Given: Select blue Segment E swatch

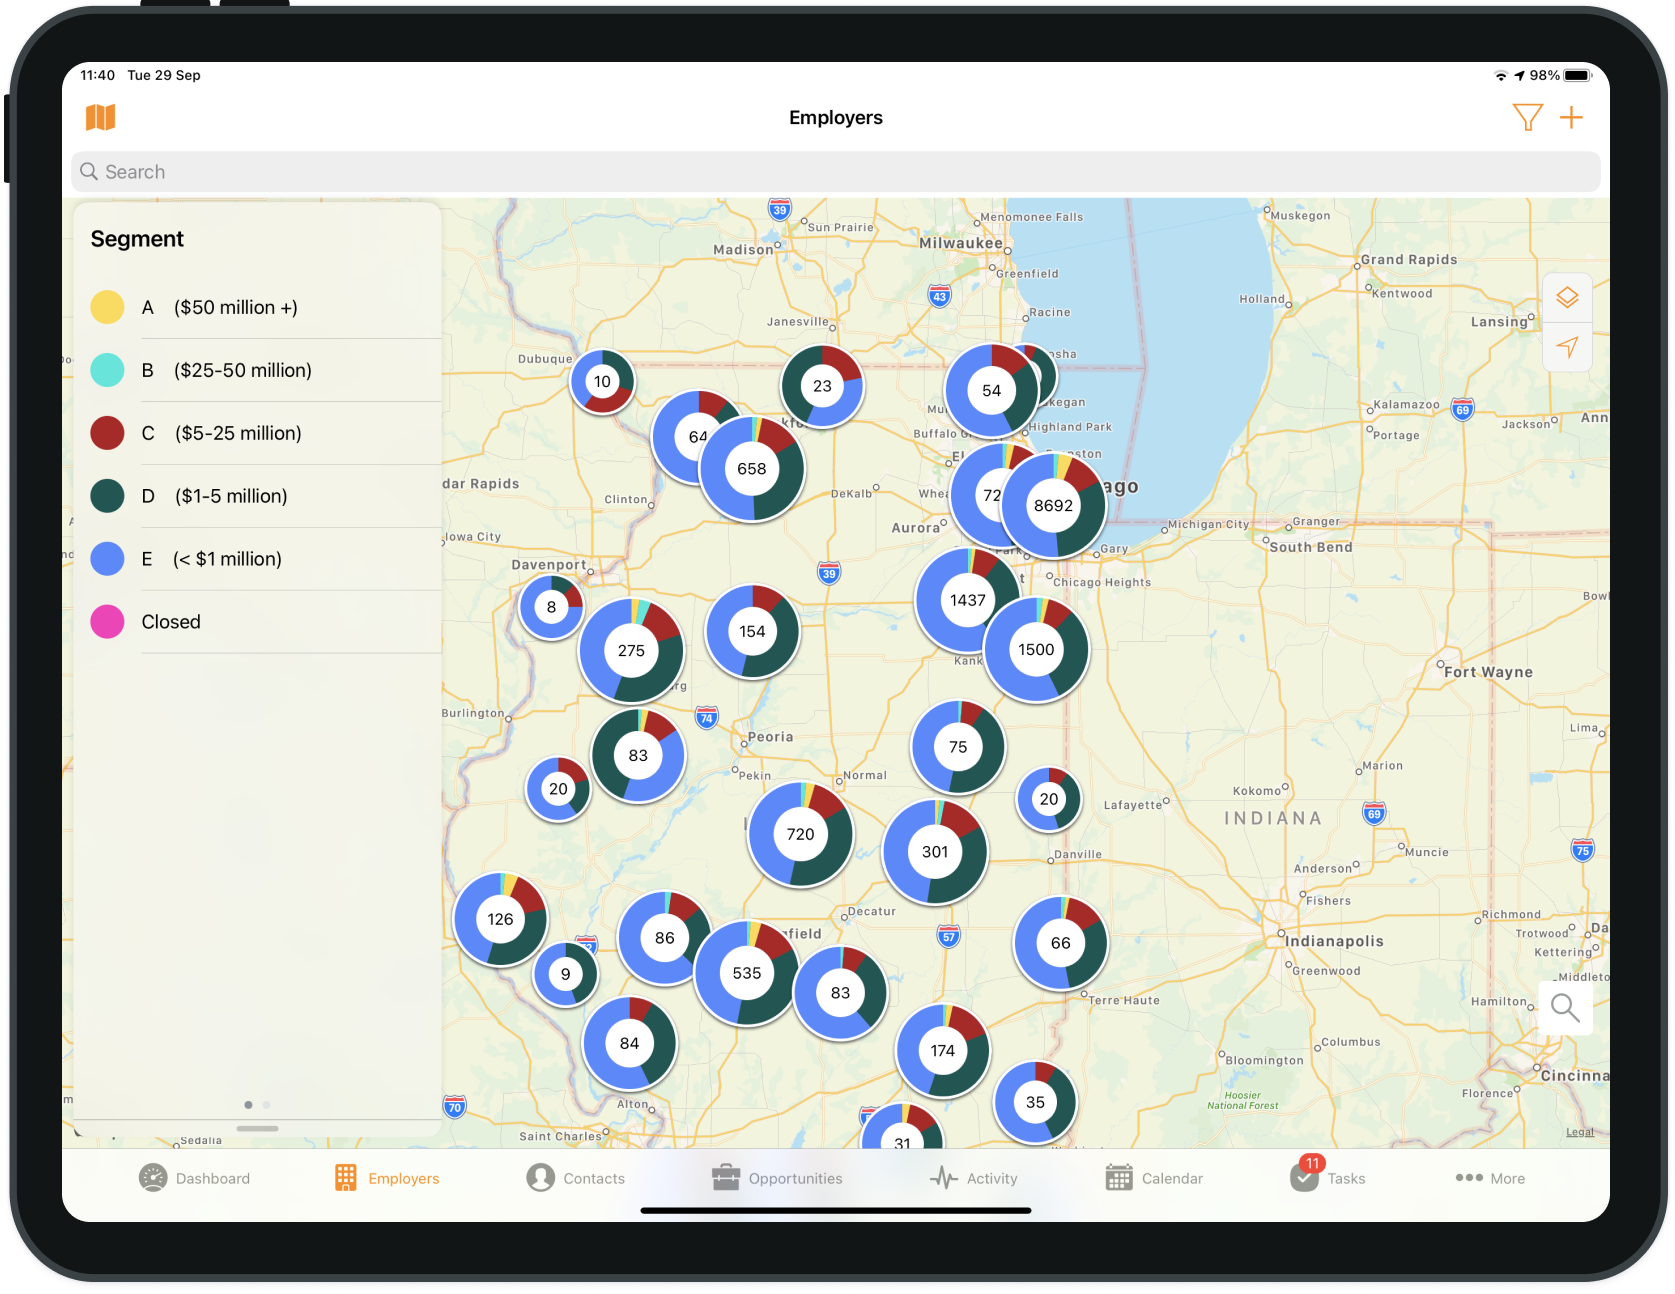Looking at the screenshot, I should 107,559.
